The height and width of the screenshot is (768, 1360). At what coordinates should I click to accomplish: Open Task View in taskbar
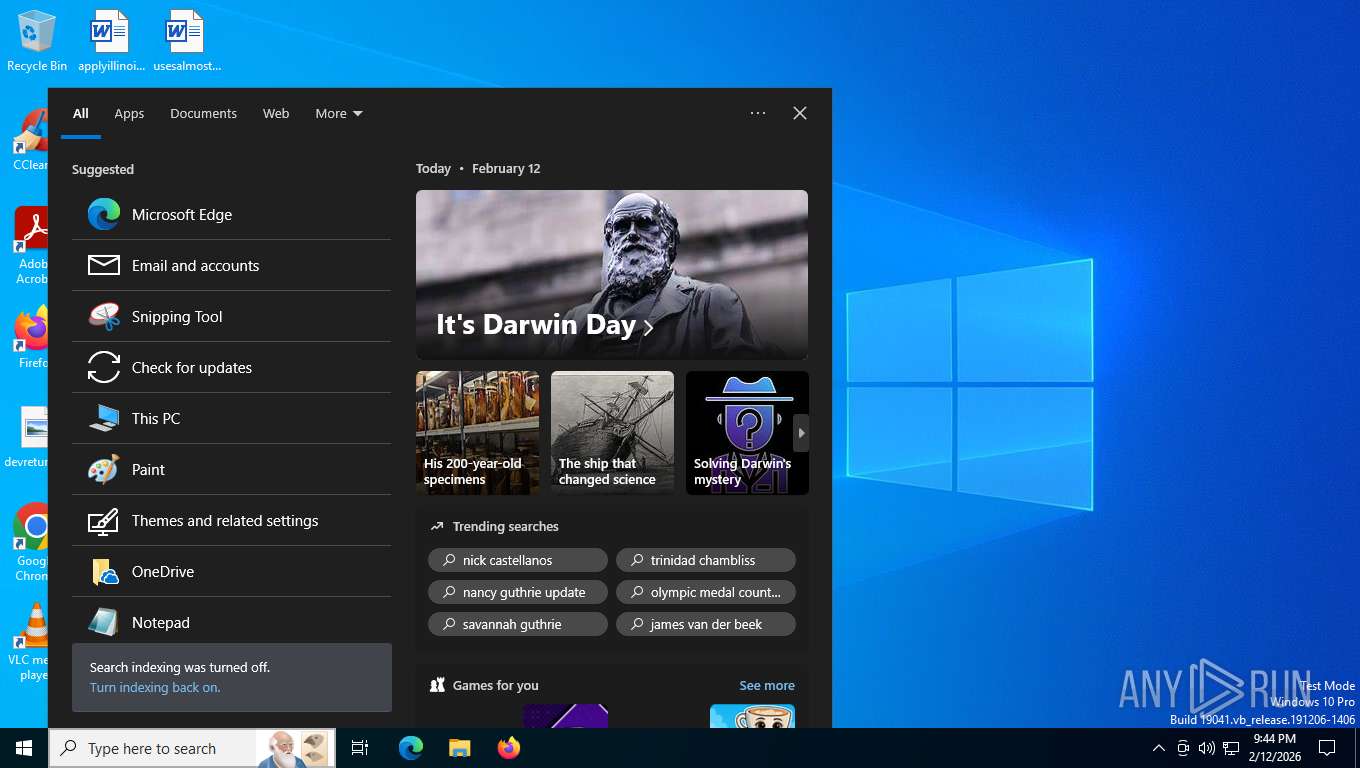[360, 748]
